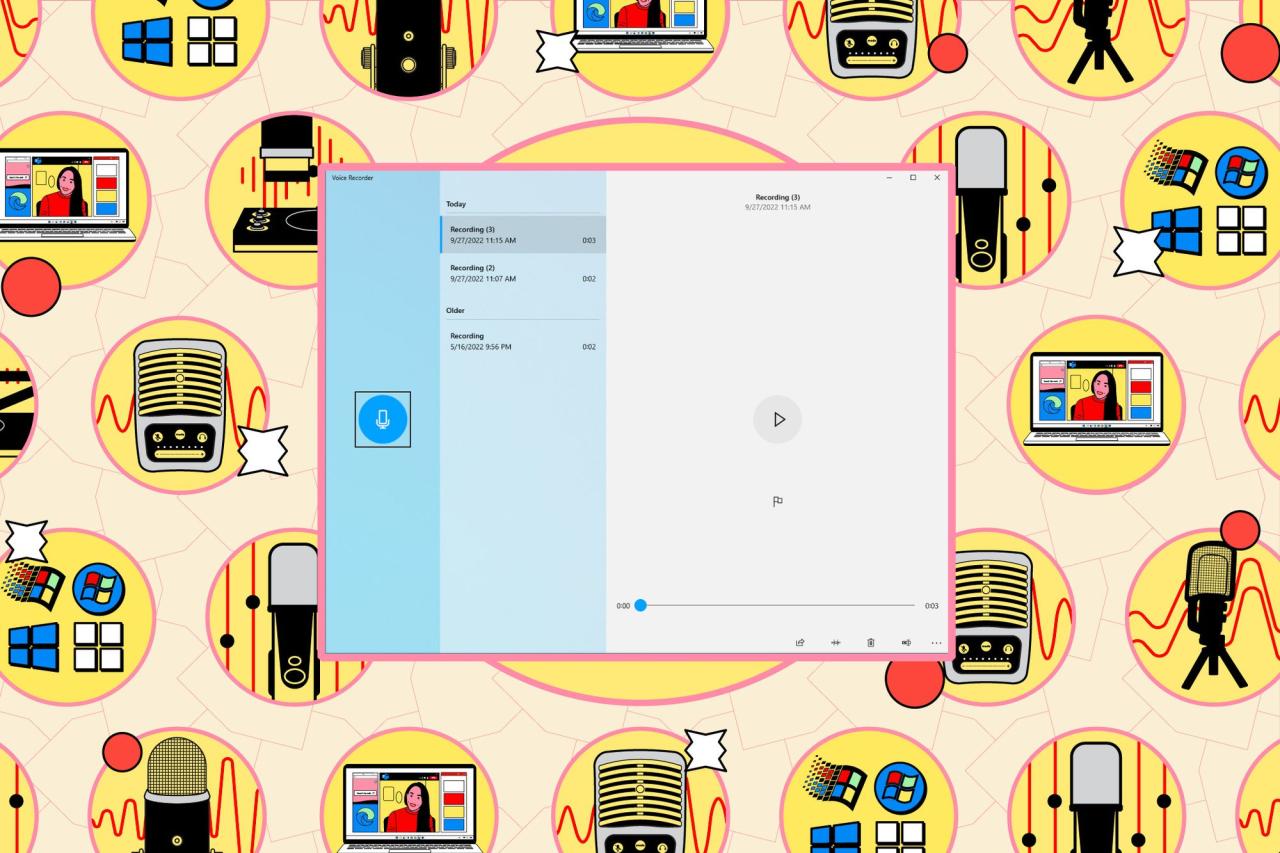Minimize the Voice Recorder window

(x=889, y=177)
